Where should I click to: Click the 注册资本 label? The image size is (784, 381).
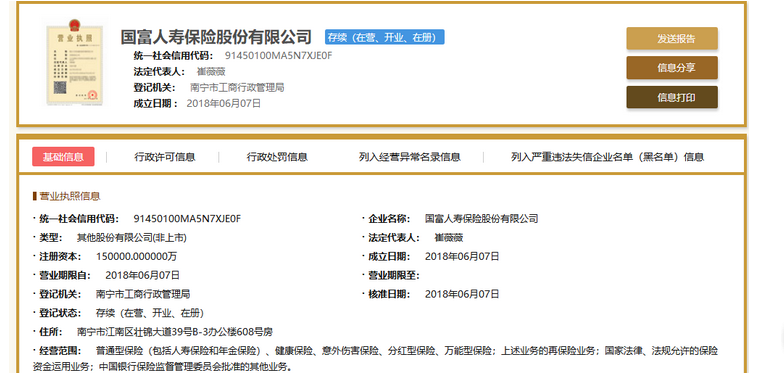coord(60,256)
